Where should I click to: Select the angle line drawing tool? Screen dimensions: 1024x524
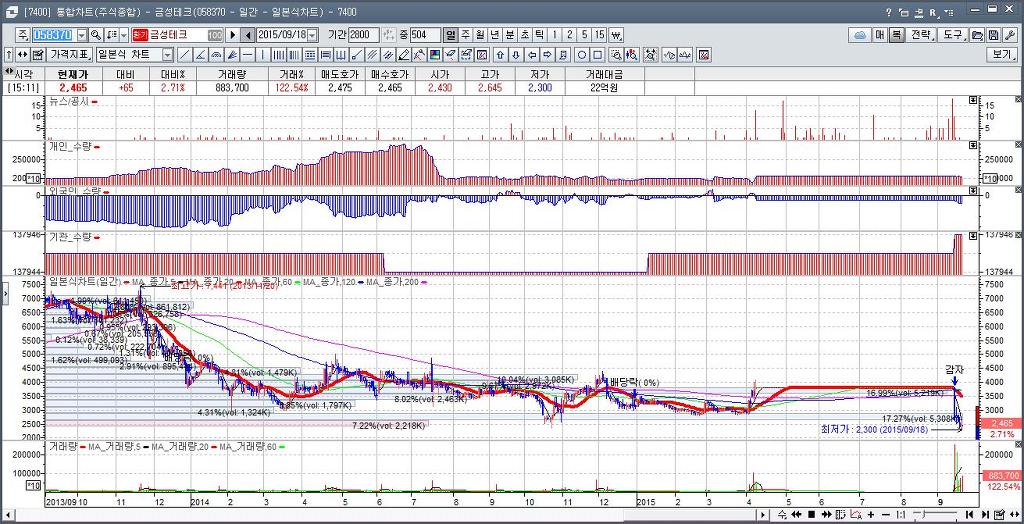coord(200,55)
